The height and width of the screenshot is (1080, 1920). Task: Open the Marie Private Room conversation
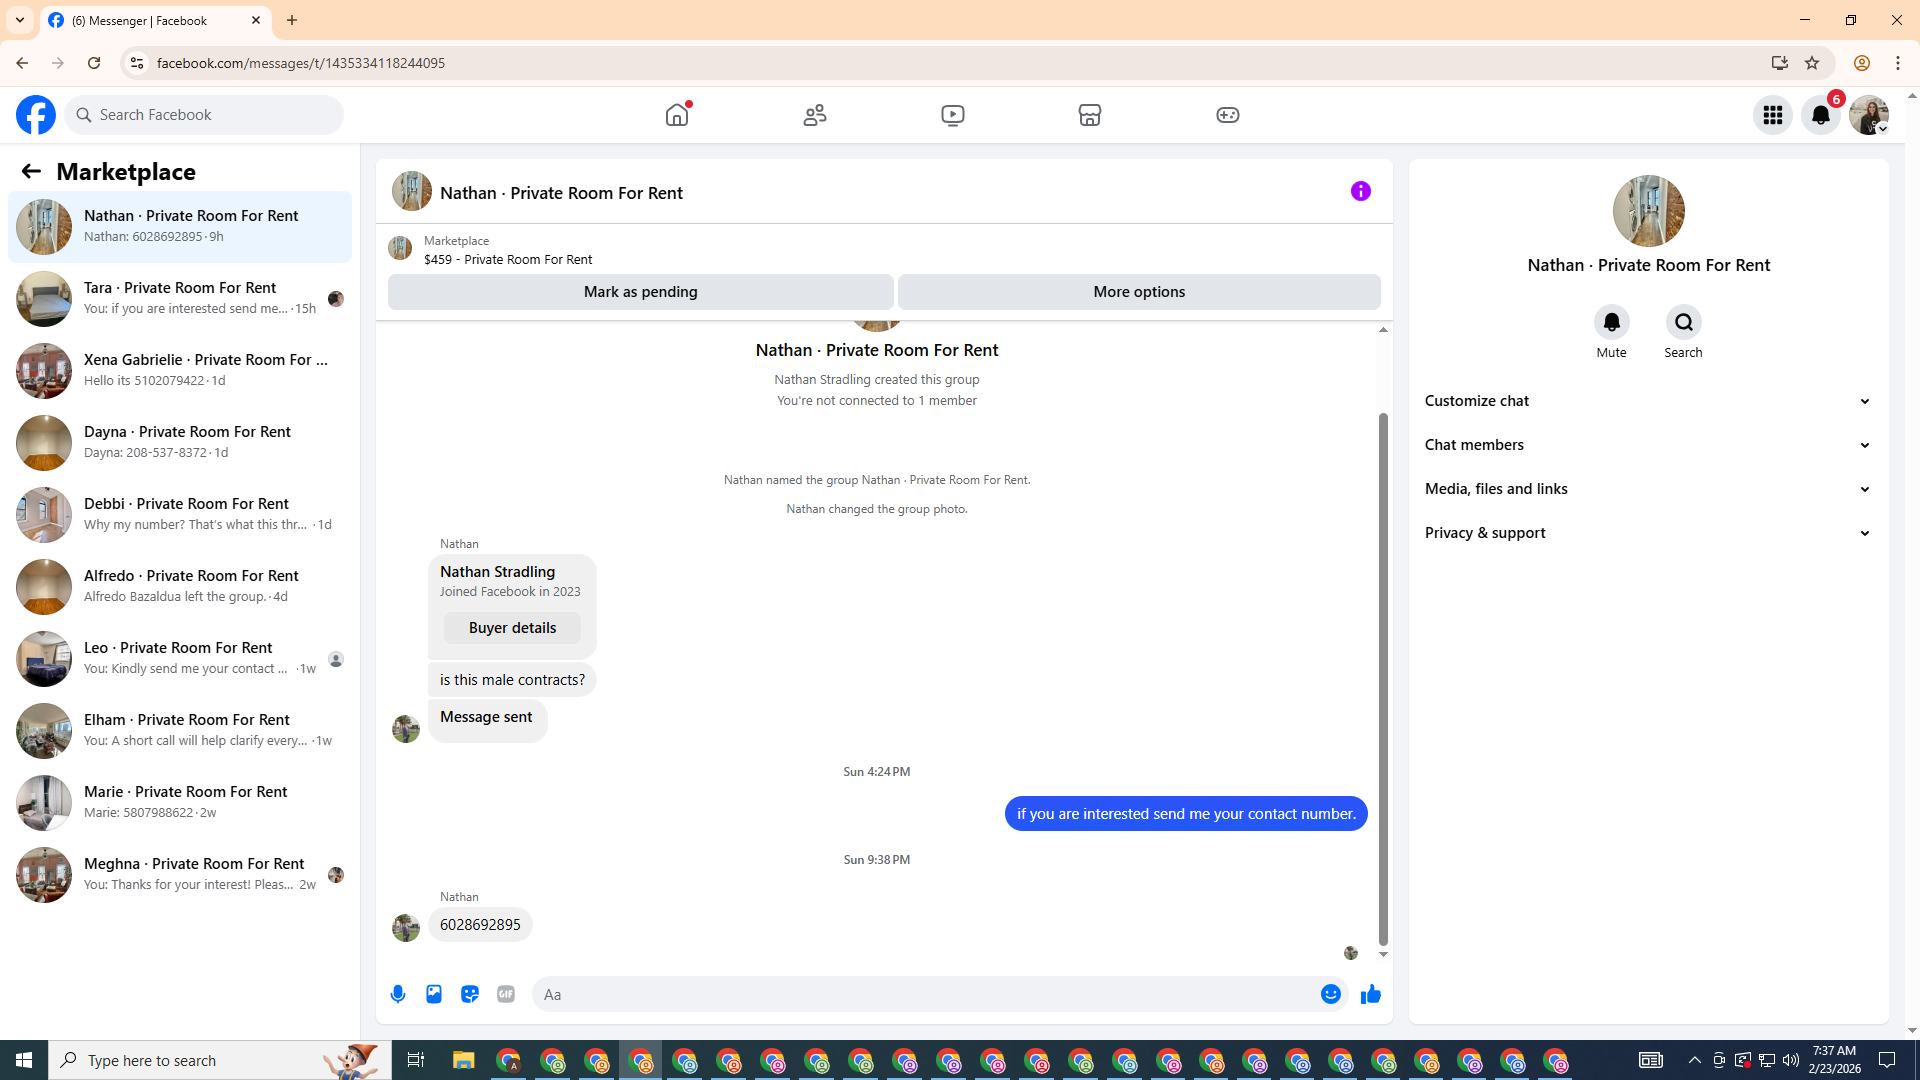pyautogui.click(x=180, y=803)
